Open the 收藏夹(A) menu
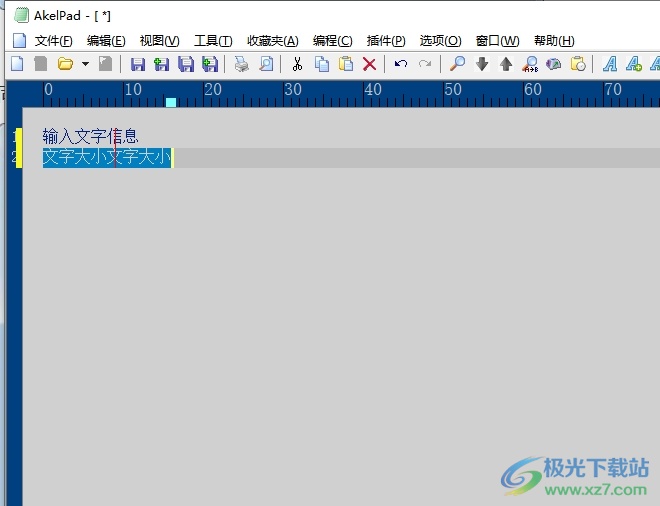 (273, 41)
